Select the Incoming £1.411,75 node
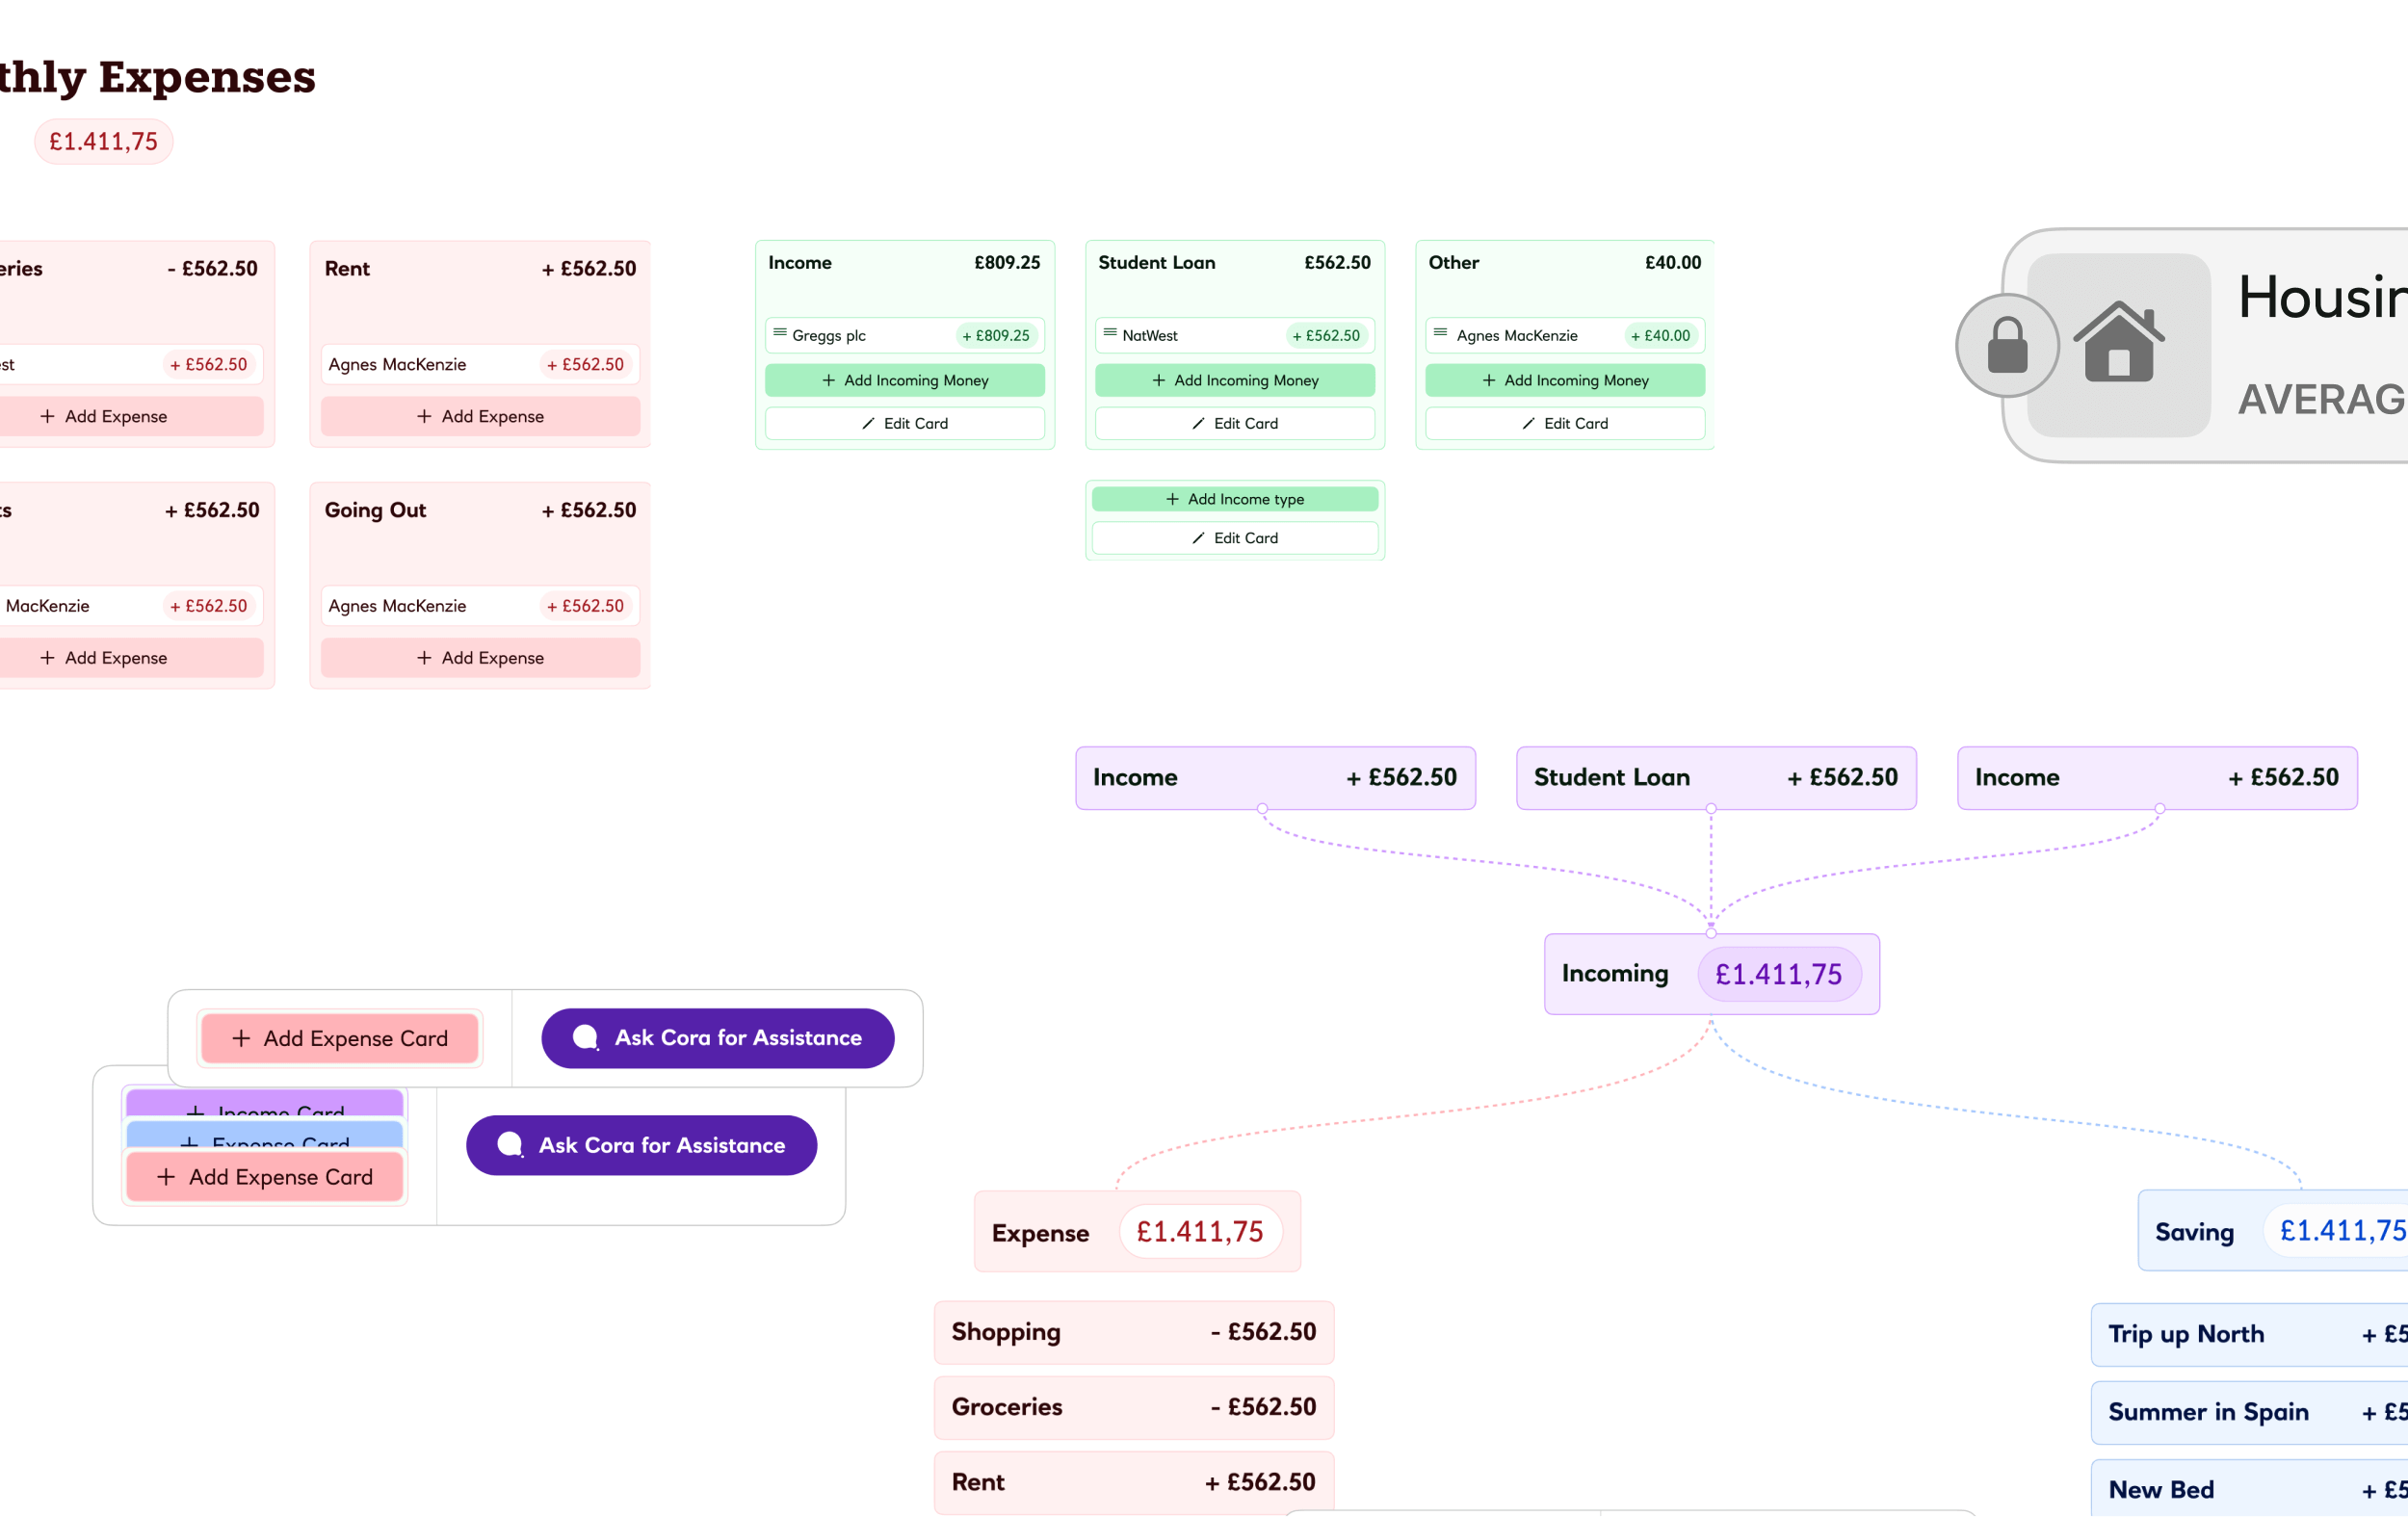Viewport: 2408px width, 1517px height. pos(1711,974)
